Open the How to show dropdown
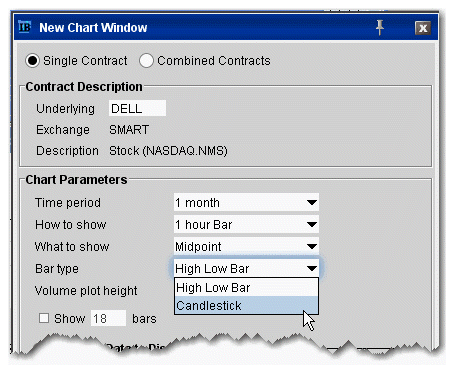 246,224
